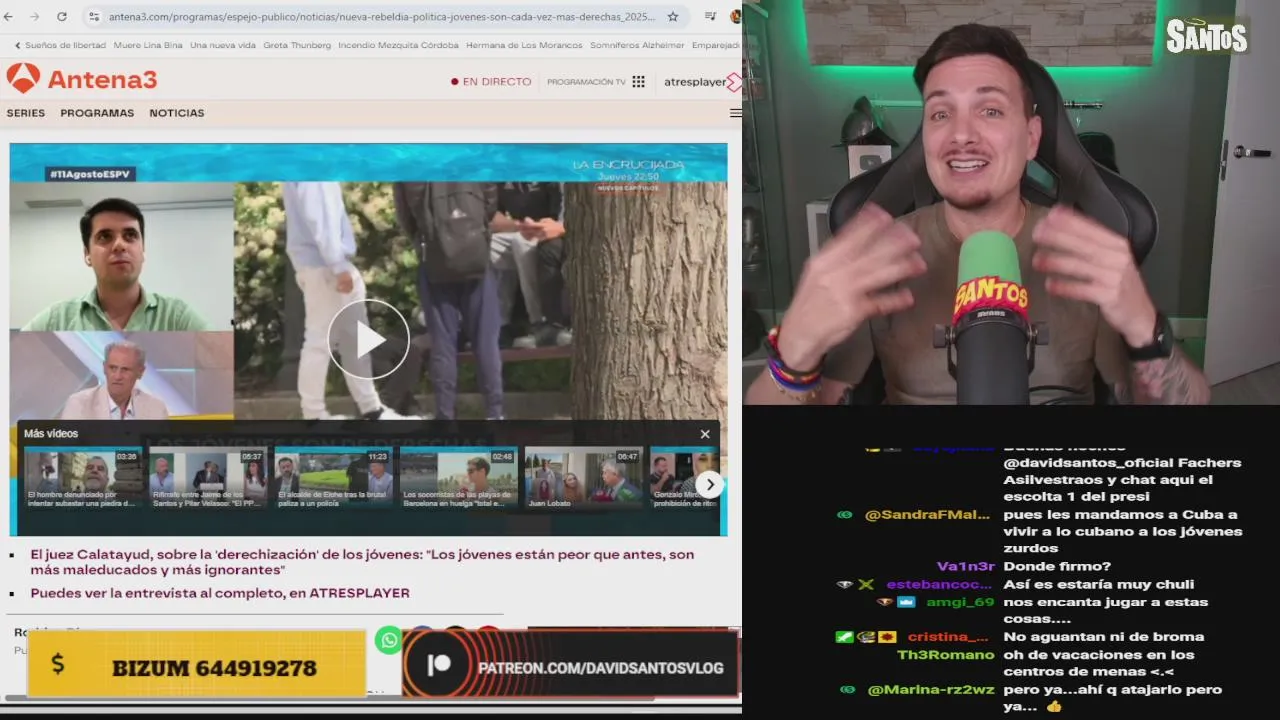Click the 'Así es estaría muy chuli' chat message
Screen dimensions: 1280x720
coord(1099,584)
